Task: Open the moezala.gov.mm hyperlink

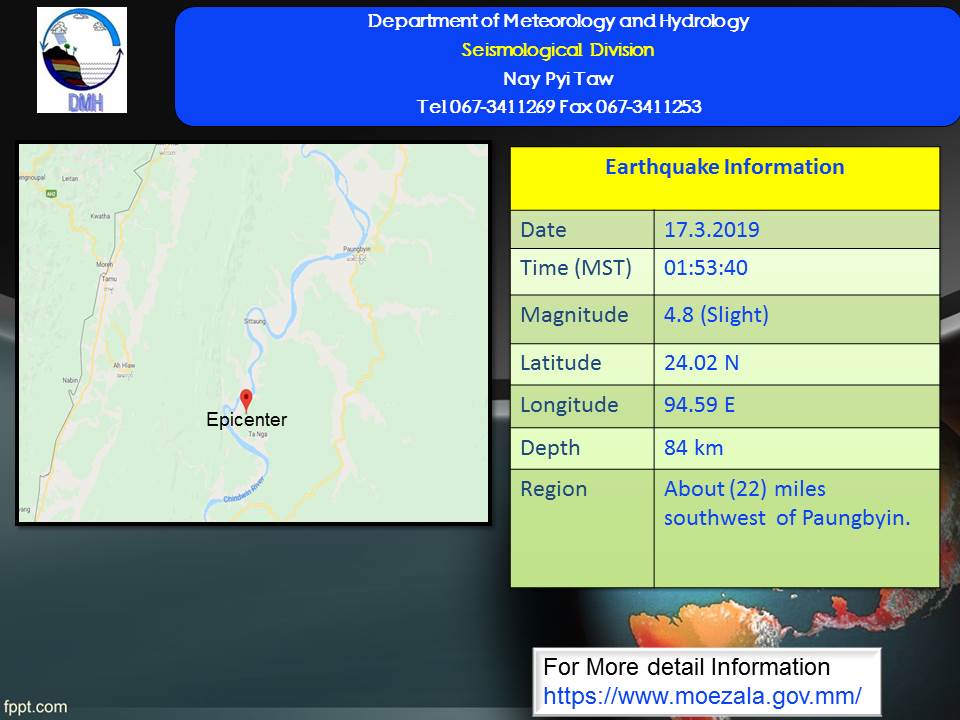Action: click(702, 696)
